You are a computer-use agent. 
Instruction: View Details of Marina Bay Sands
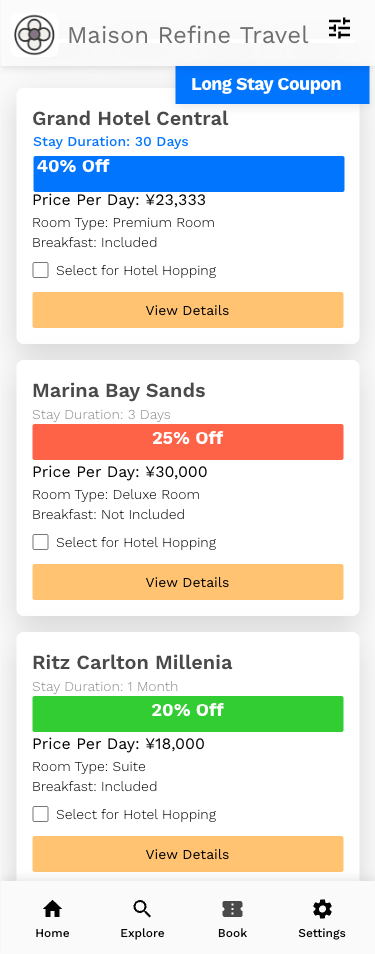[188, 582]
